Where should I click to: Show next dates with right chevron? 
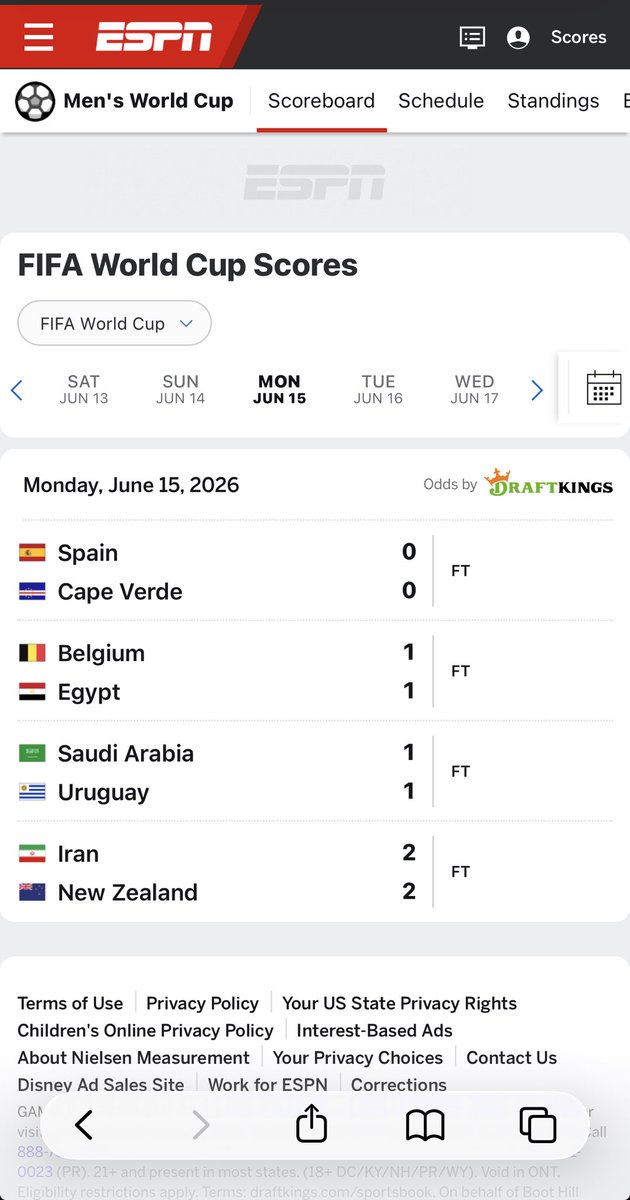click(x=537, y=390)
